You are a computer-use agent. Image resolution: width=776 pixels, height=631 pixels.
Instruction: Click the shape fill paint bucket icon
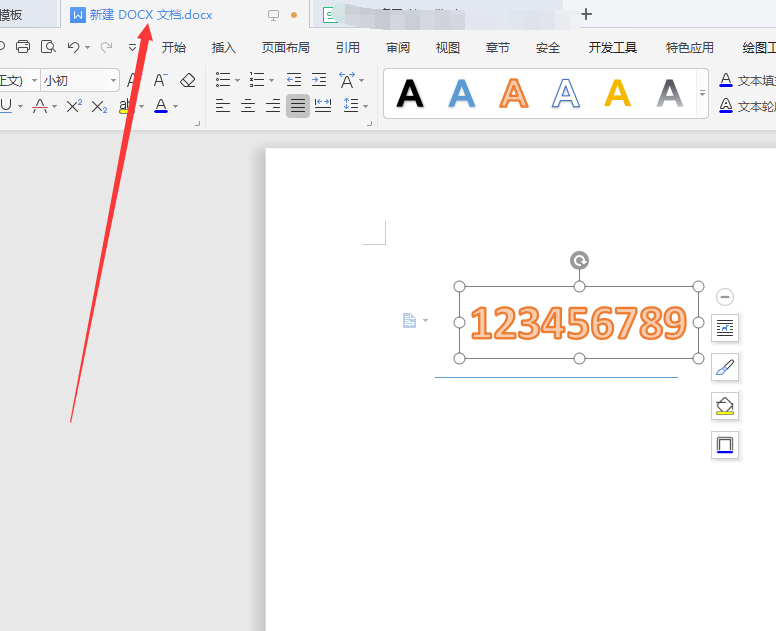725,405
